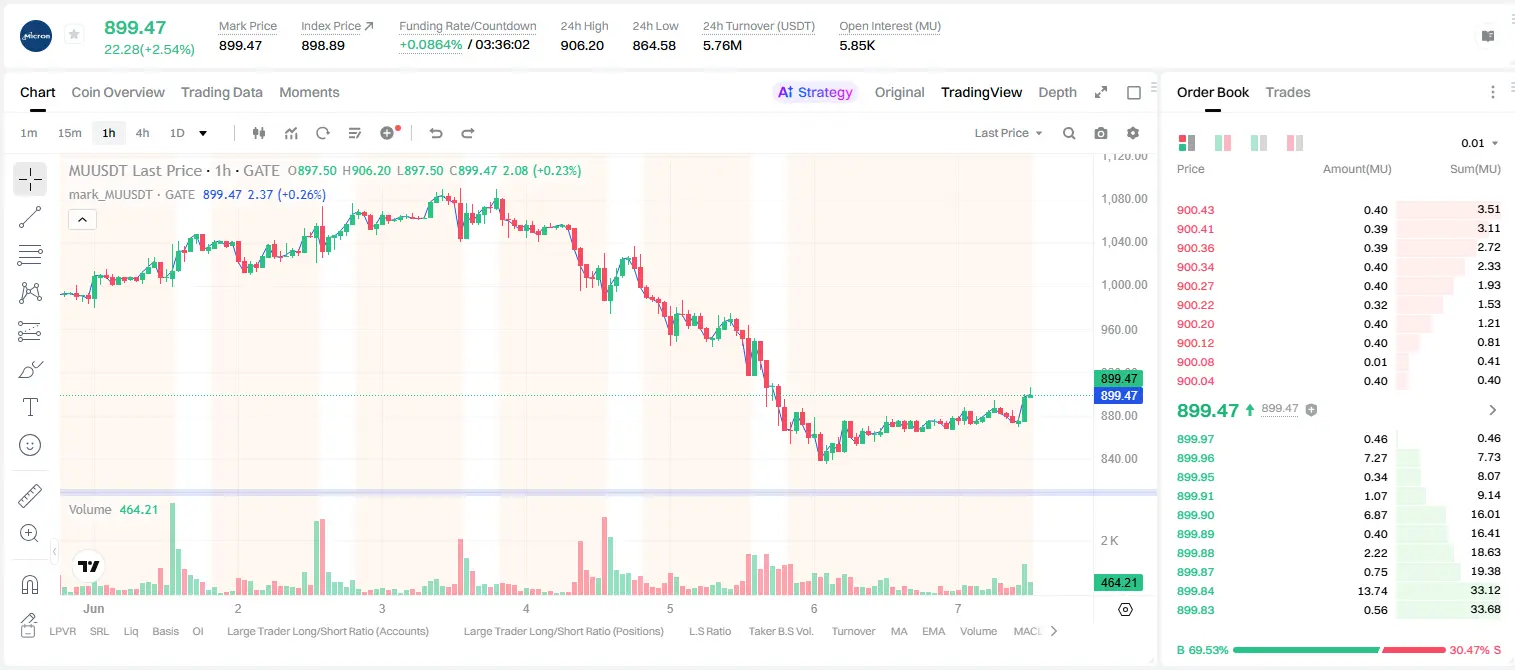Take a chart snapshot with camera icon

tap(1101, 133)
